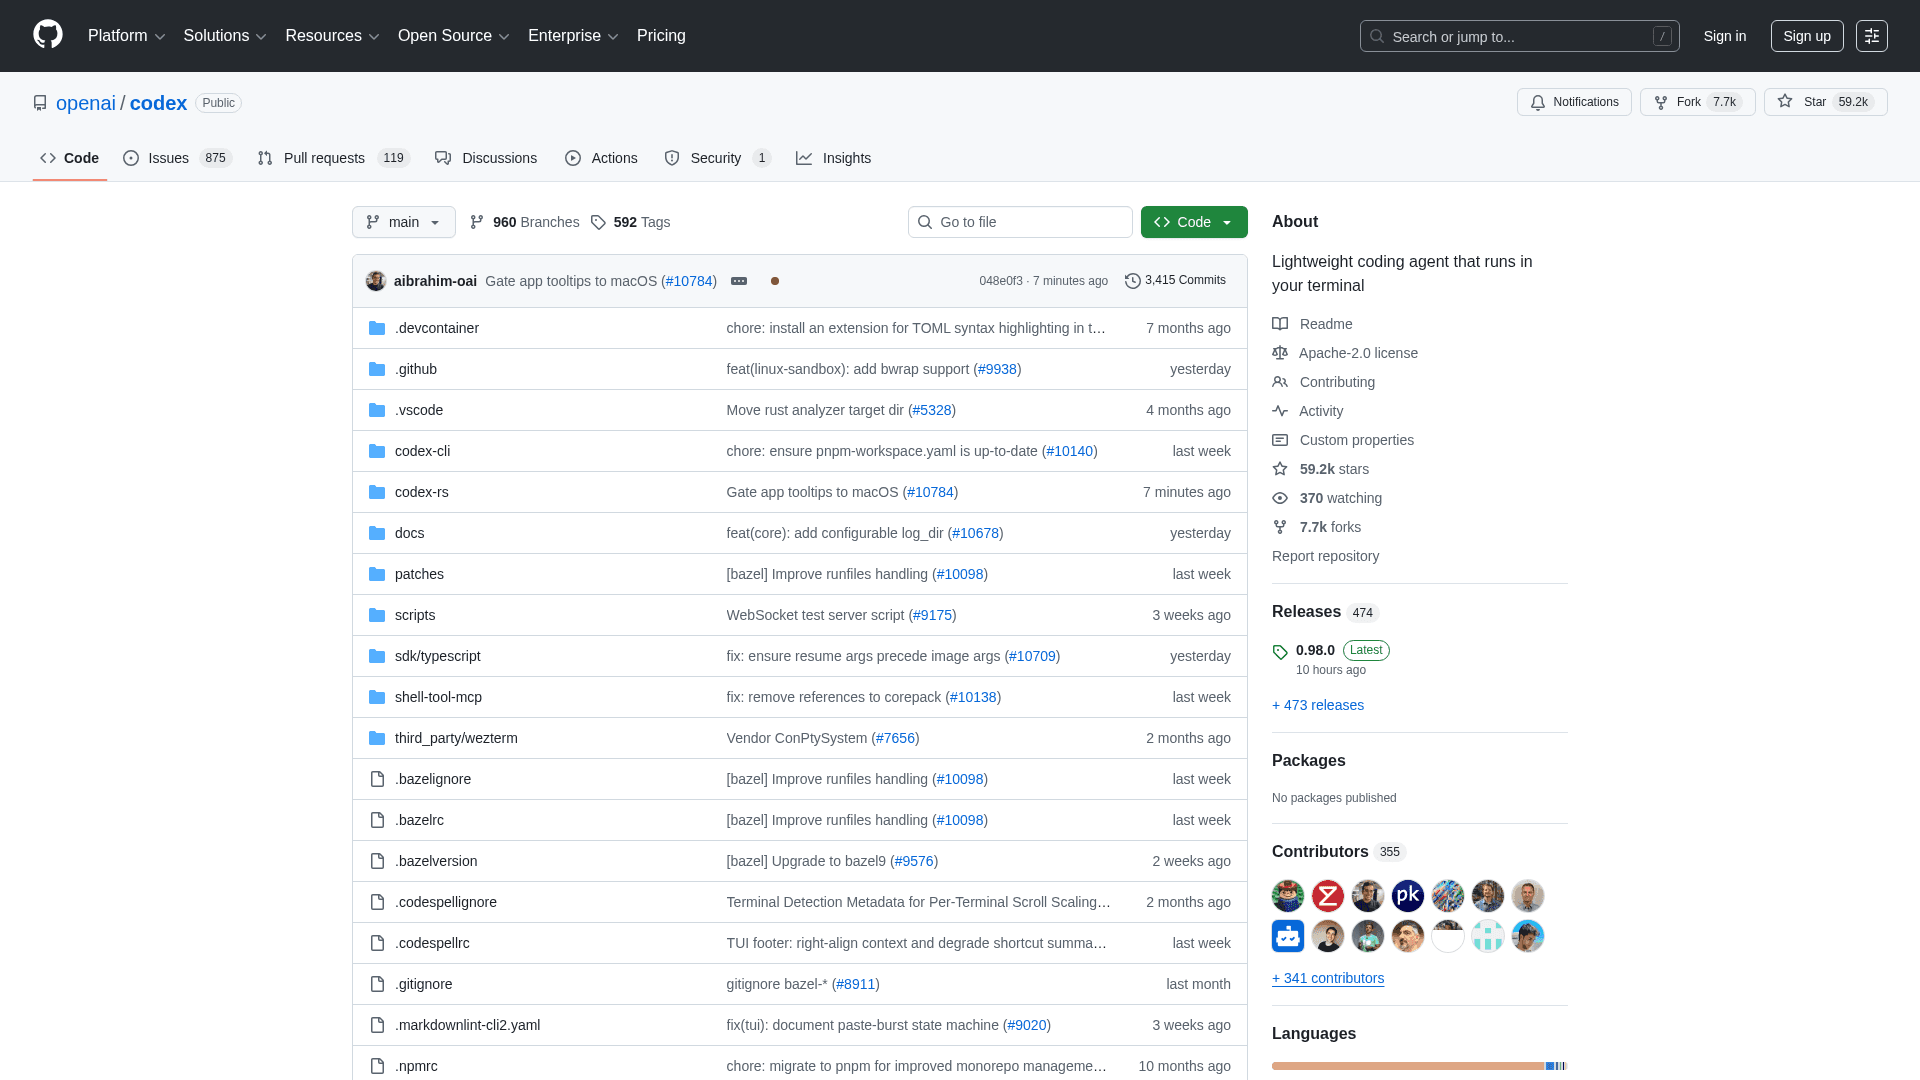This screenshot has width=1920, height=1080.
Task: Open the commit history clock icon
Action: pos(1132,281)
